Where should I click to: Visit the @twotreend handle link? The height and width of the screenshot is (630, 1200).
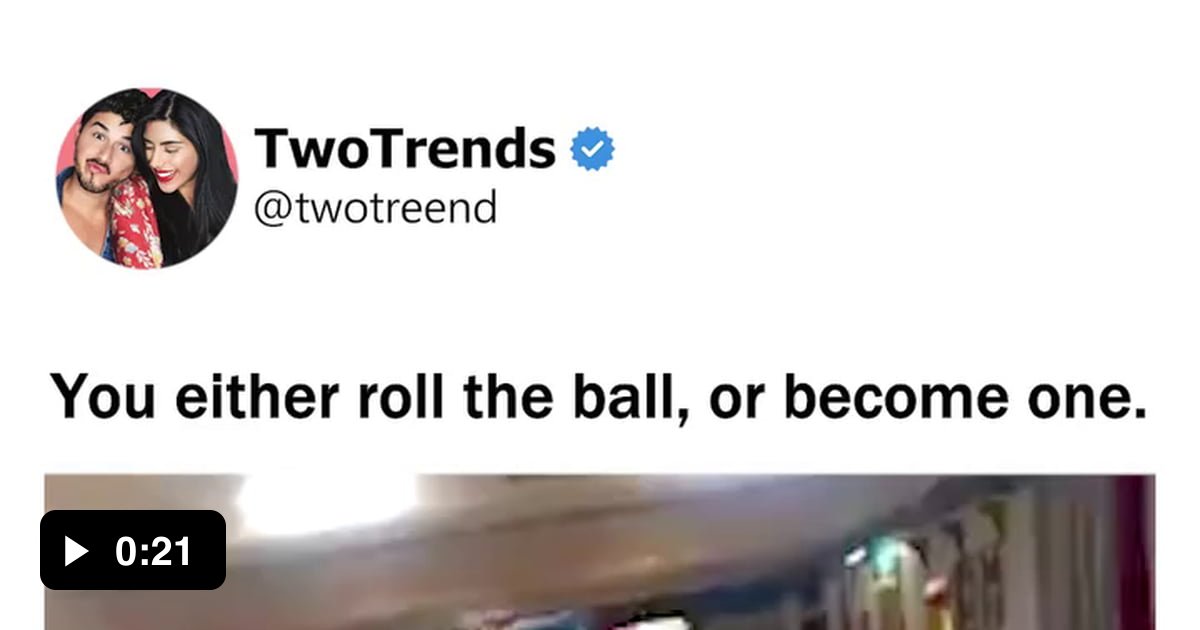(376, 208)
